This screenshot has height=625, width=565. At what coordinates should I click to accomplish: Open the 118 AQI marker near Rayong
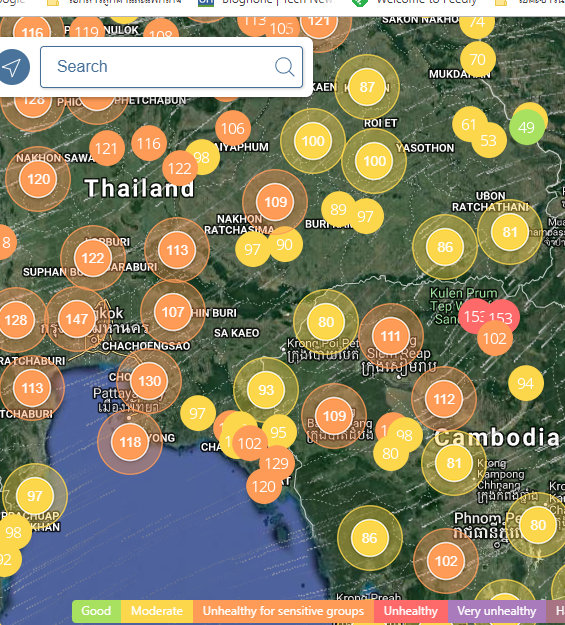pos(130,442)
